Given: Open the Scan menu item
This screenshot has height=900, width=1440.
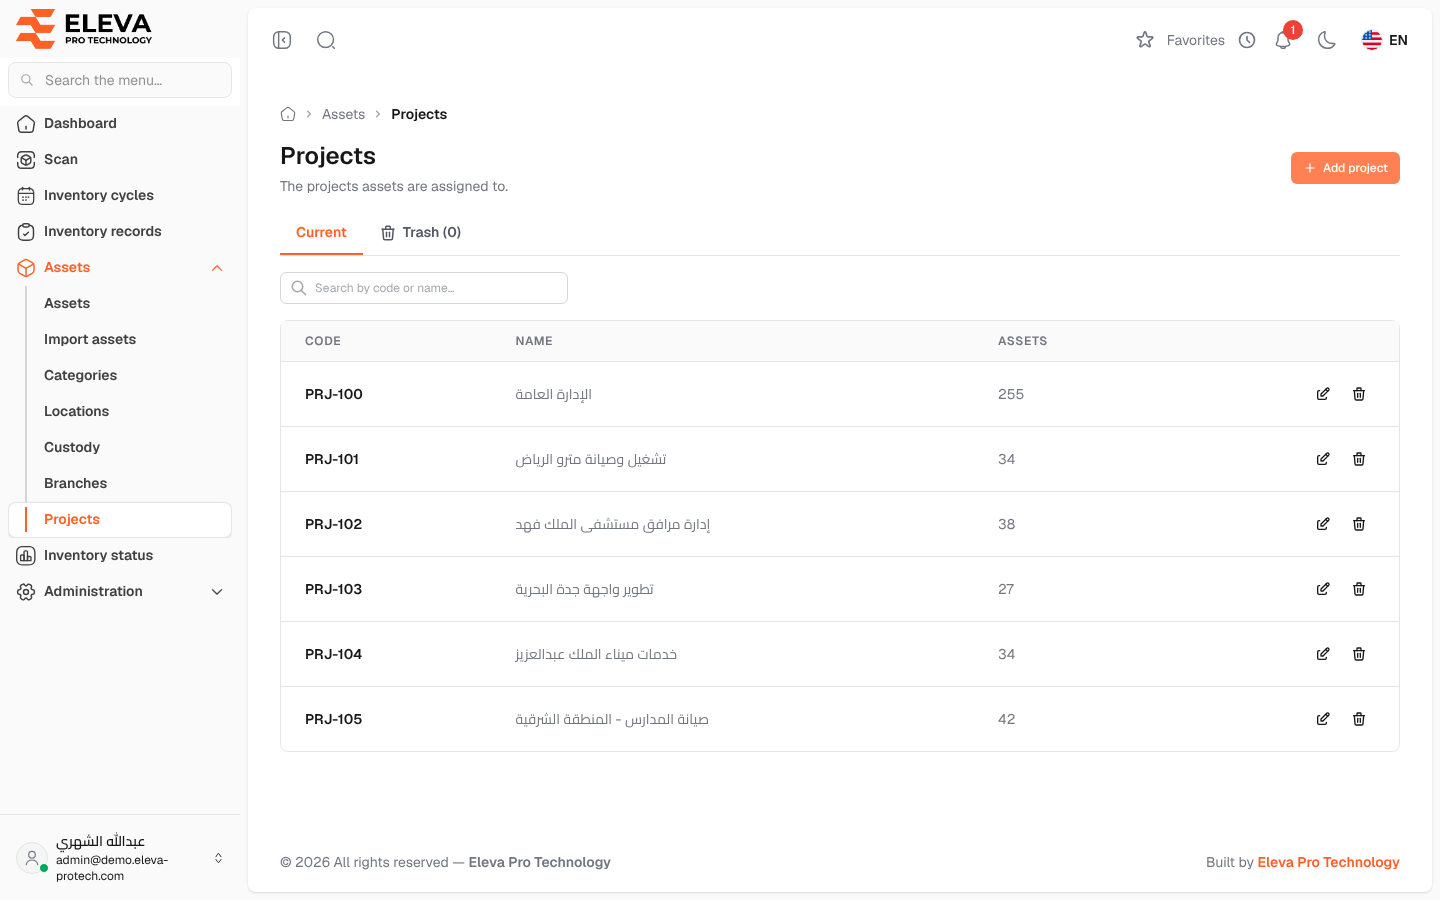Looking at the screenshot, I should [120, 159].
